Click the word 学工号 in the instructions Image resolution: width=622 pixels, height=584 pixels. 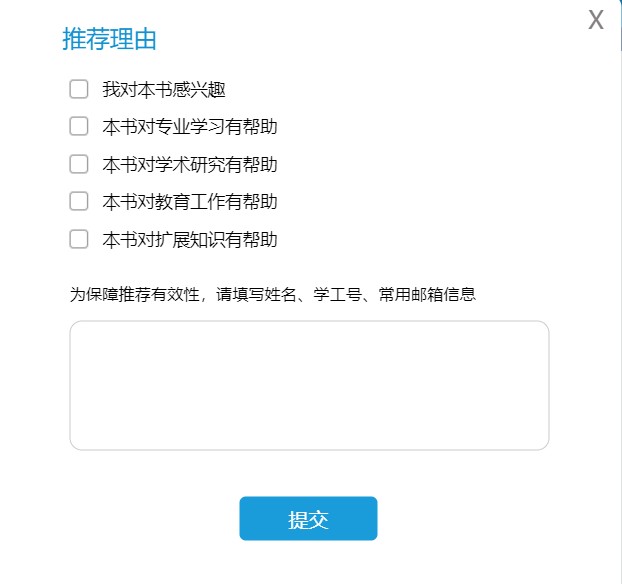(337, 294)
